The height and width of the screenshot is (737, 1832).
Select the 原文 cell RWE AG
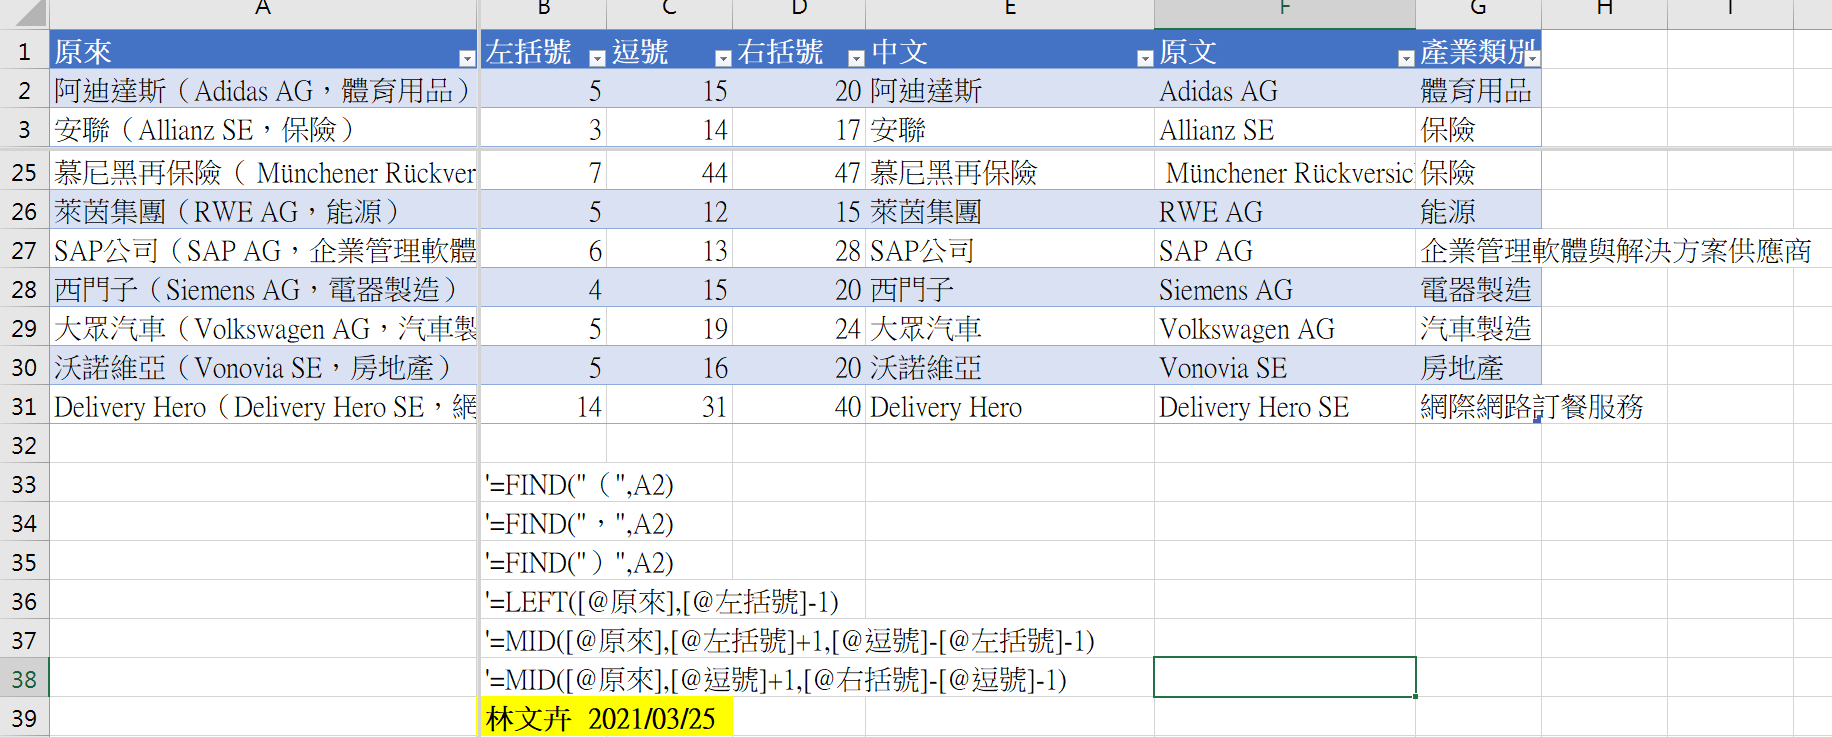pyautogui.click(x=1285, y=211)
